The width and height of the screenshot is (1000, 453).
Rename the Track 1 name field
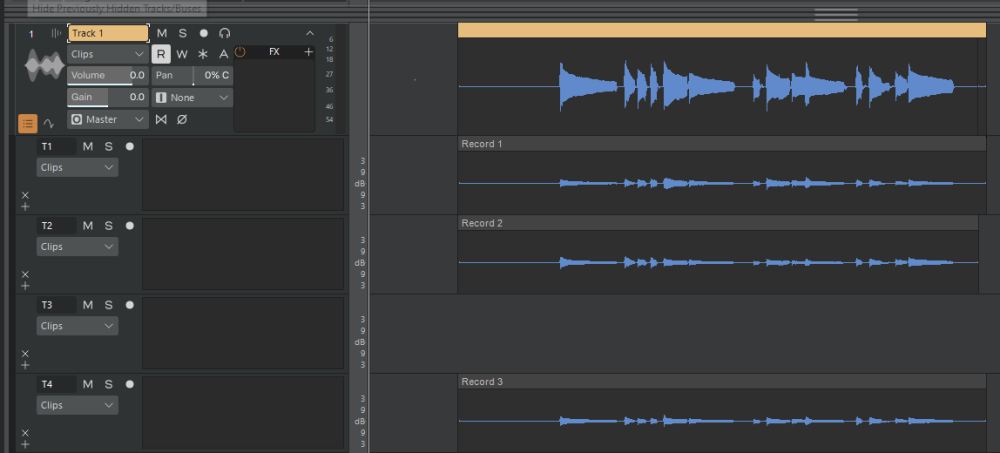(108, 33)
